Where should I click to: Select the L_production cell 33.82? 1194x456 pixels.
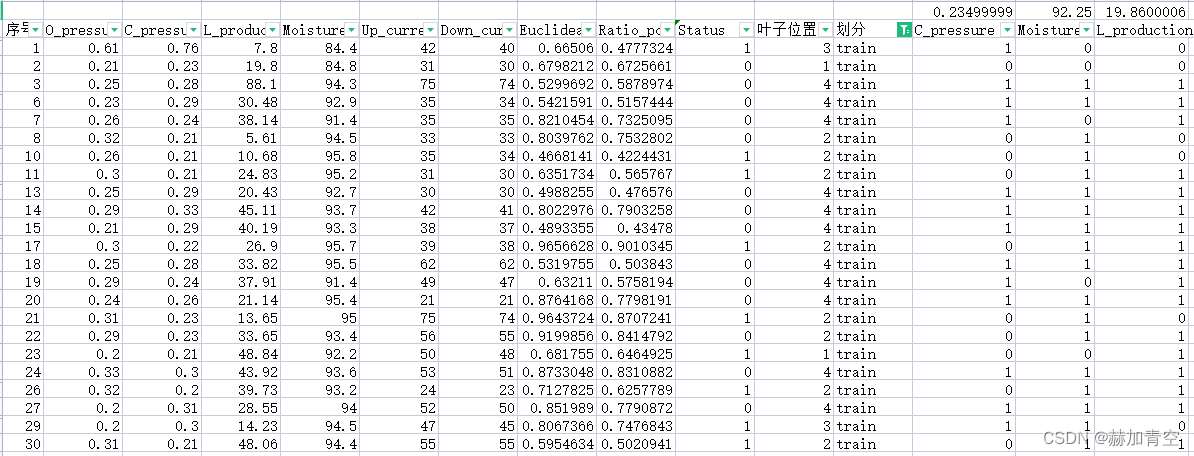click(241, 264)
